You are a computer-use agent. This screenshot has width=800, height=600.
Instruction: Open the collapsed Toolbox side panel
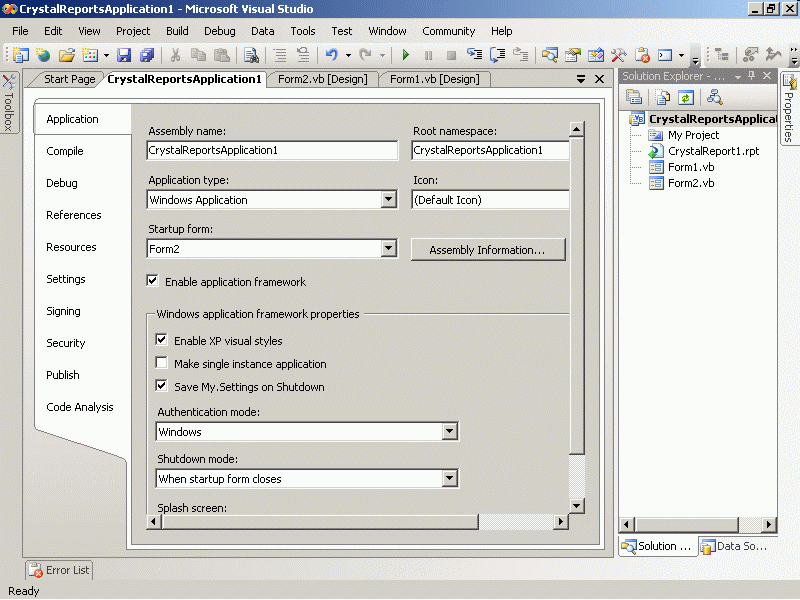9,102
